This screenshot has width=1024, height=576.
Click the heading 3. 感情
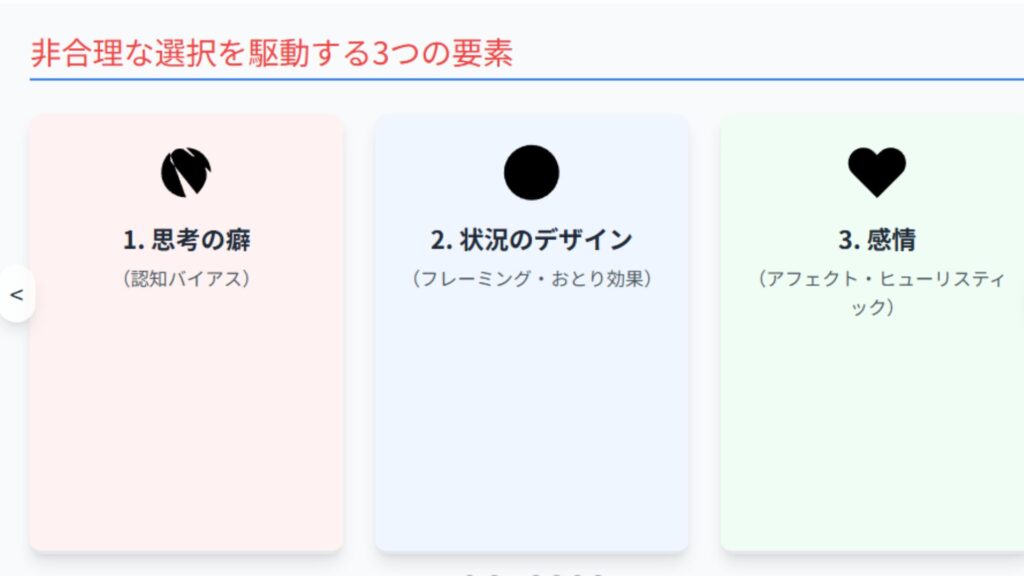877,240
